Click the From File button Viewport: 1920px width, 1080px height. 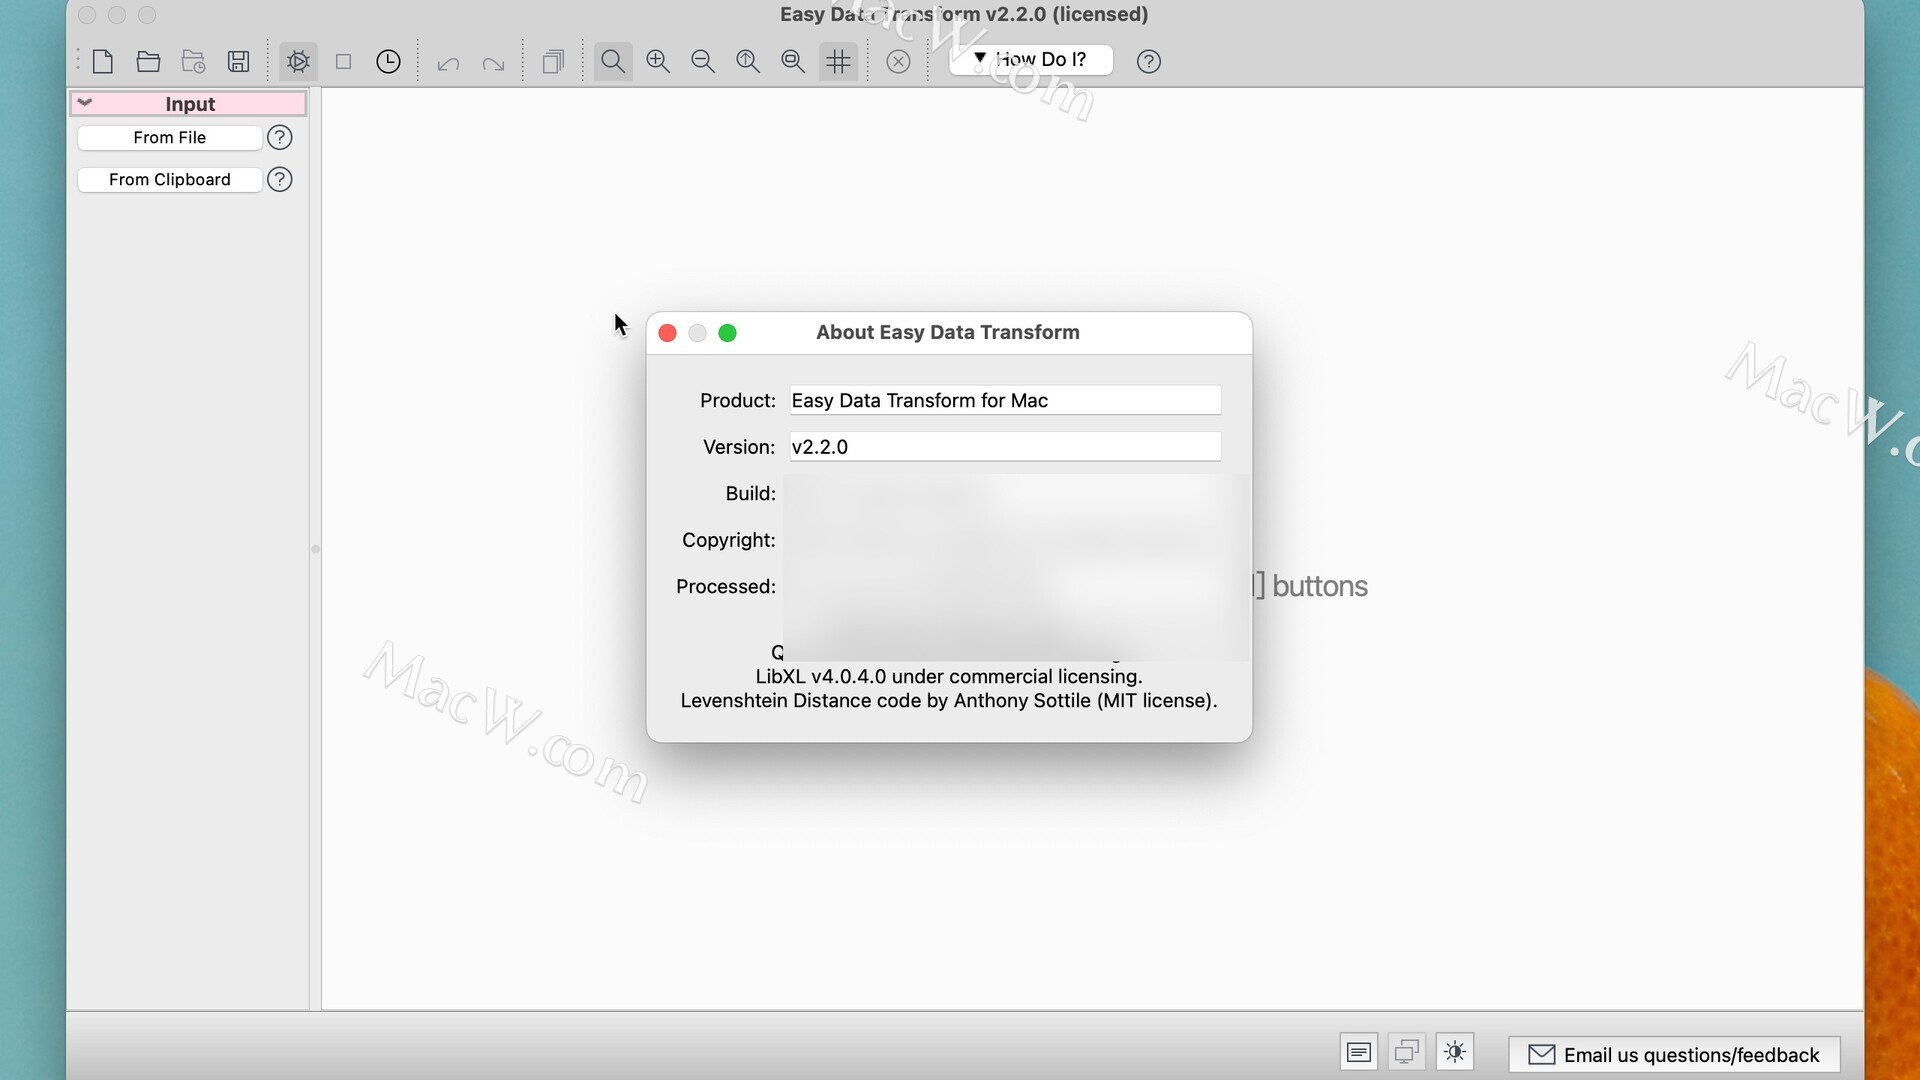170,138
